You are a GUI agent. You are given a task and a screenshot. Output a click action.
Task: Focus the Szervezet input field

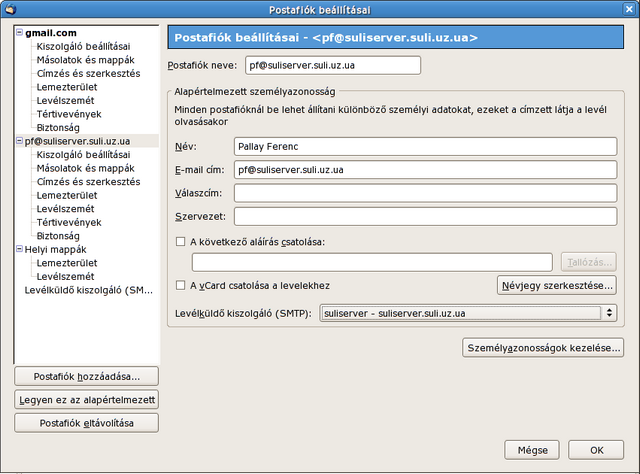pyautogui.click(x=425, y=216)
